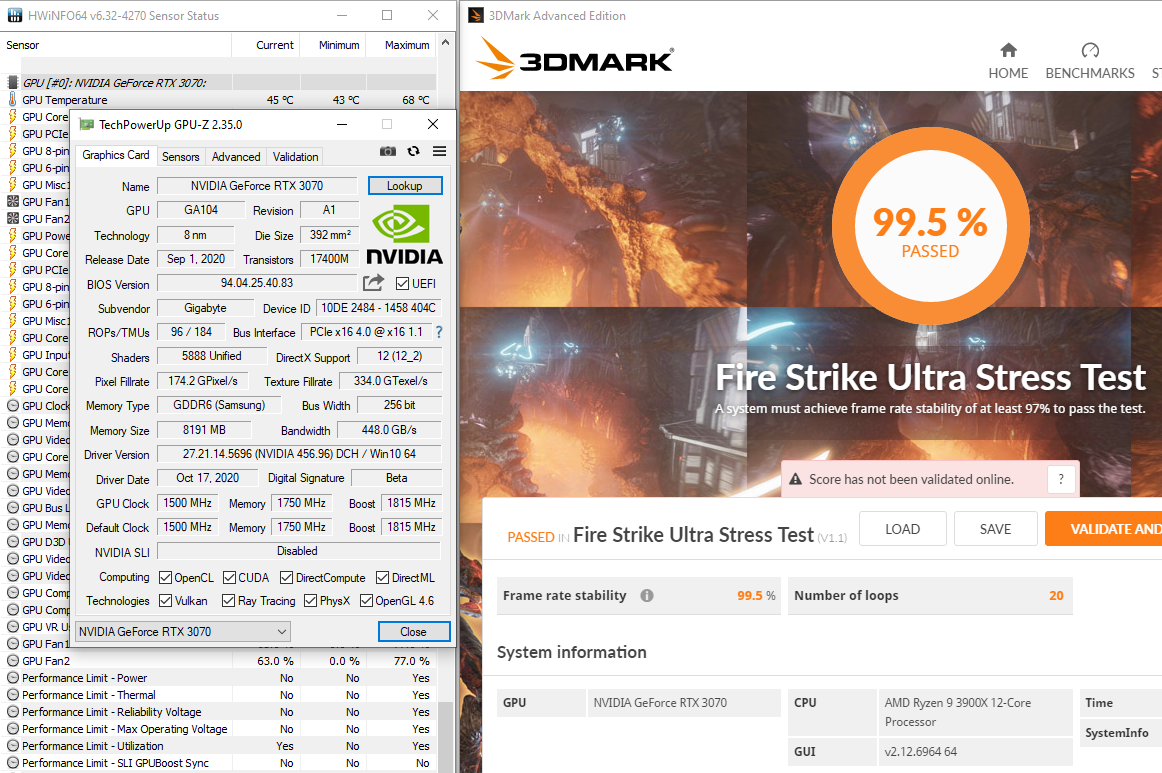This screenshot has height=773, width=1162.
Task: Click the BIOS Version field 94.04.25.40.83
Action: click(257, 283)
